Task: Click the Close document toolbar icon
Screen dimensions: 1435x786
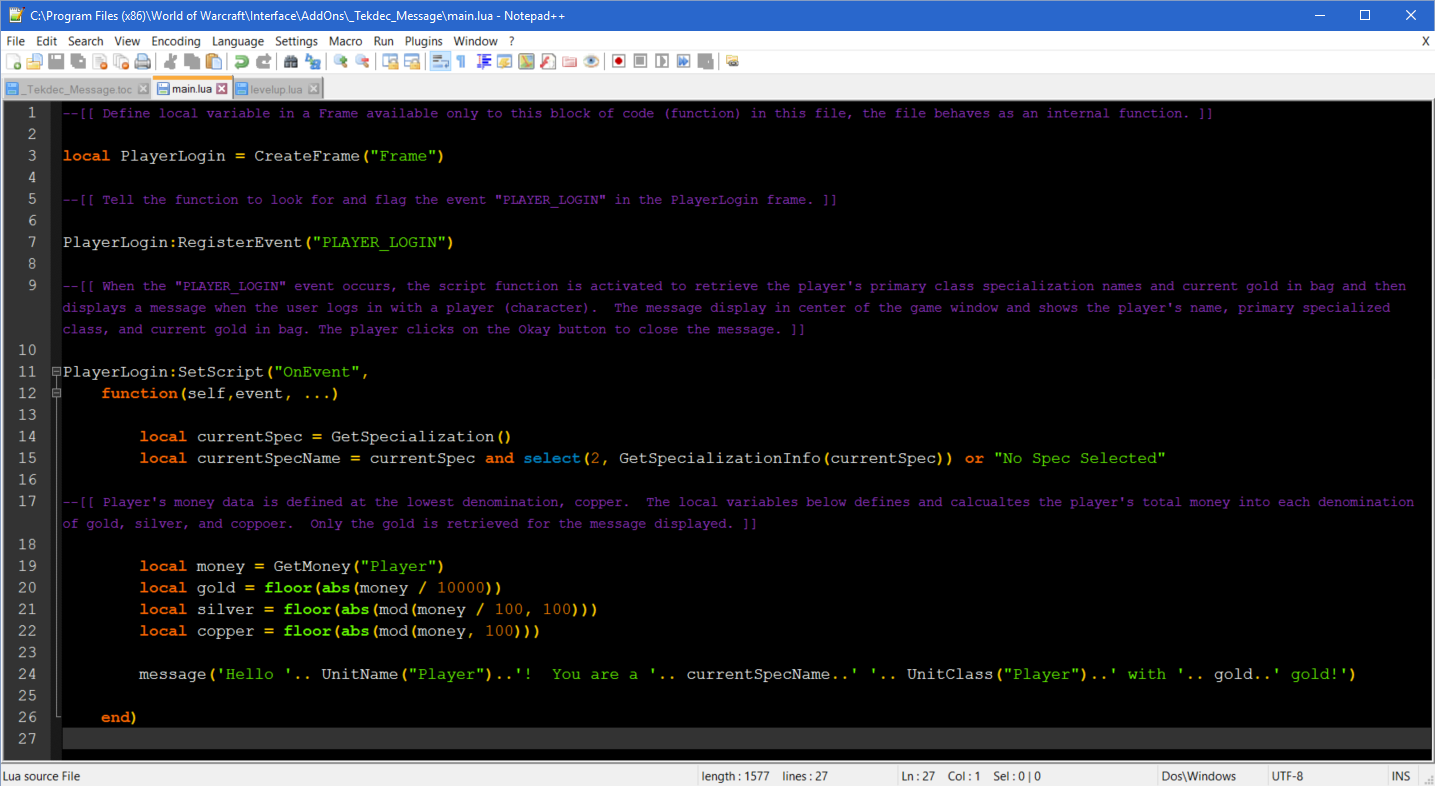Action: tap(100, 61)
